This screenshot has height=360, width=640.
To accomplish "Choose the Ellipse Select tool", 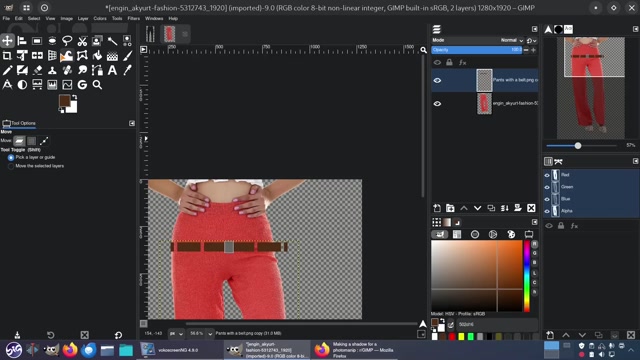I will pos(52,40).
